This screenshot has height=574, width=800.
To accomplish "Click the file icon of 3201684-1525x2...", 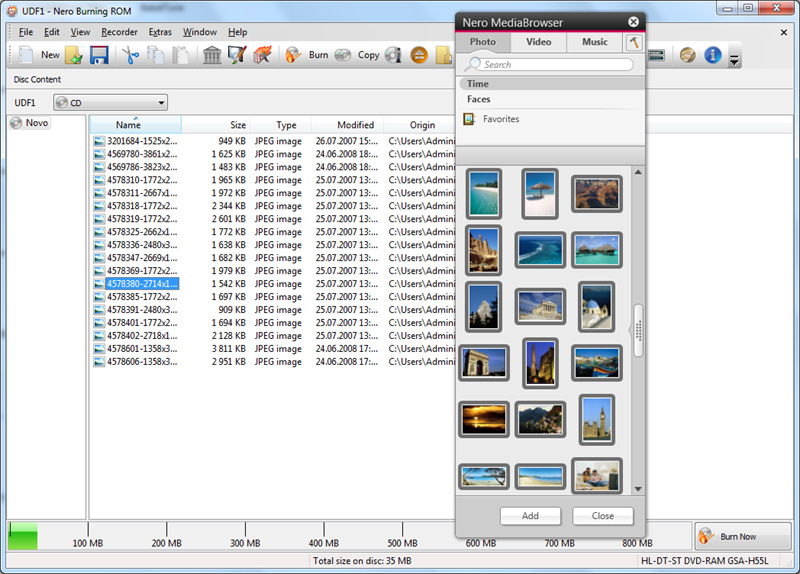I will pos(99,141).
